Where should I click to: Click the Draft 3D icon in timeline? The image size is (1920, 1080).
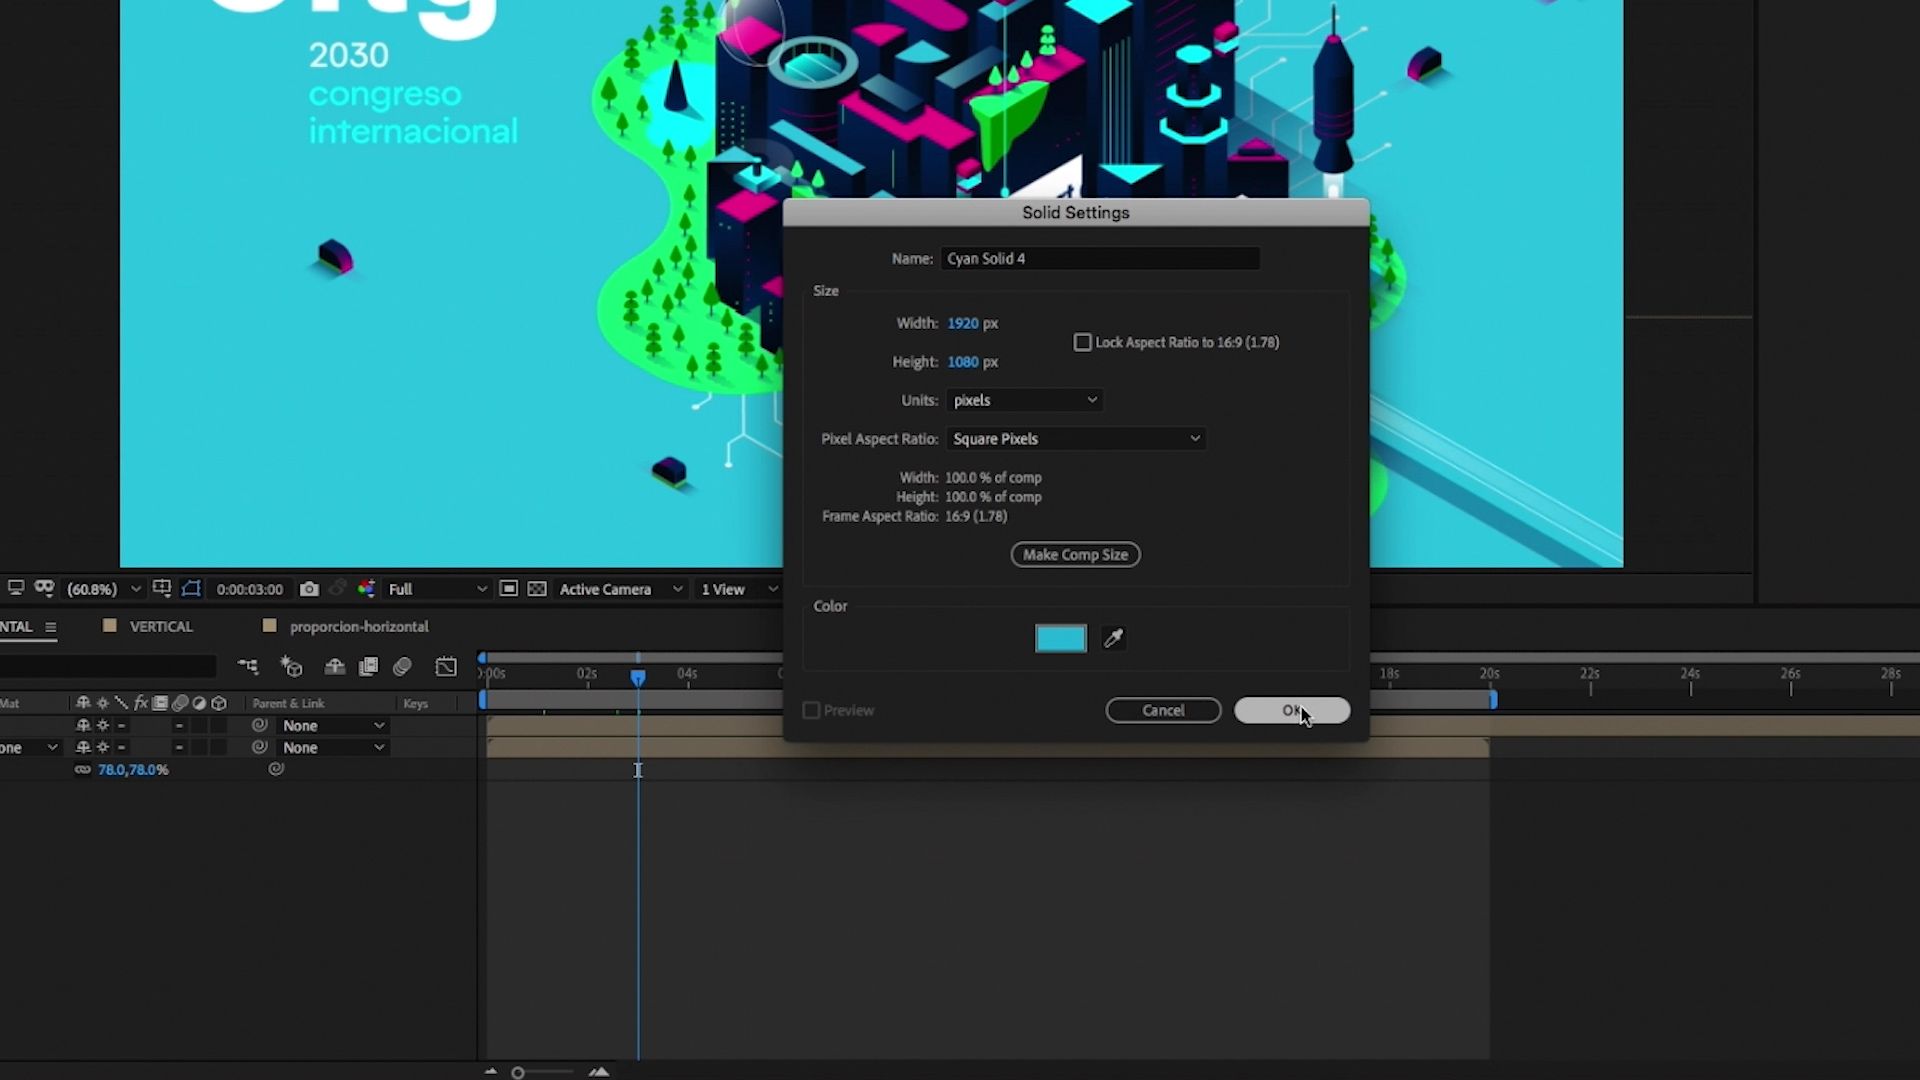(291, 666)
